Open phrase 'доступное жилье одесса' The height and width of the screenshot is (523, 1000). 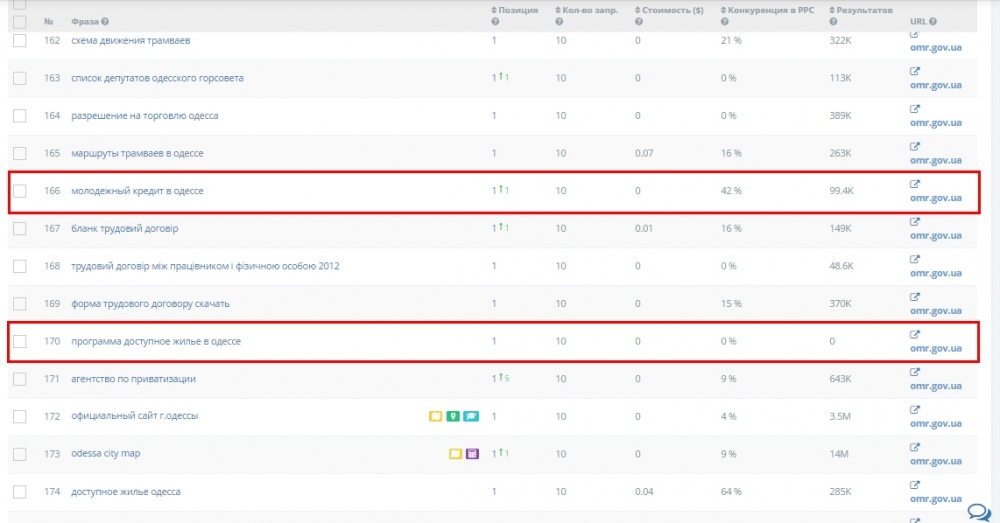point(125,492)
